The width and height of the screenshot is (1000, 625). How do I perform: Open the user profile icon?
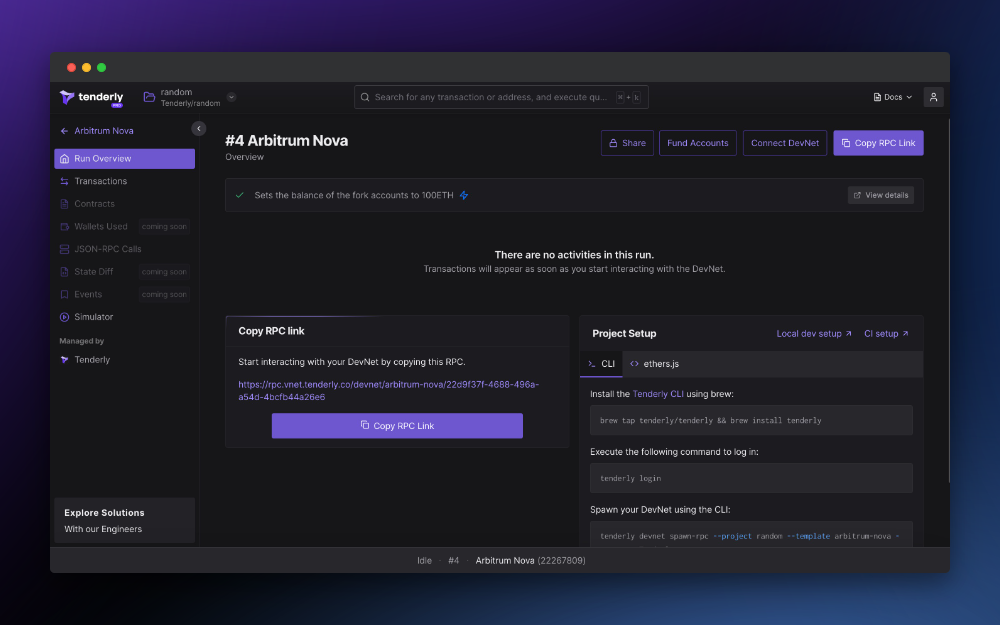click(933, 96)
